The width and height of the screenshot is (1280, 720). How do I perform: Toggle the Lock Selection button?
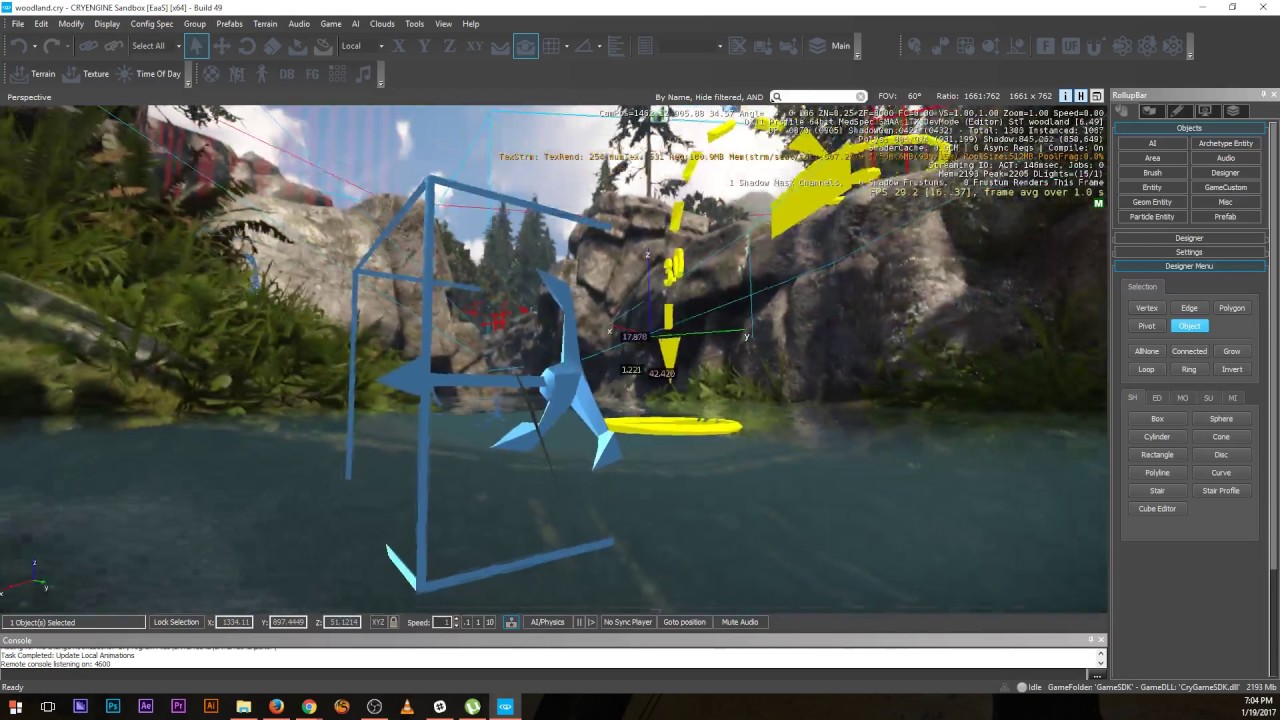pyautogui.click(x=176, y=622)
